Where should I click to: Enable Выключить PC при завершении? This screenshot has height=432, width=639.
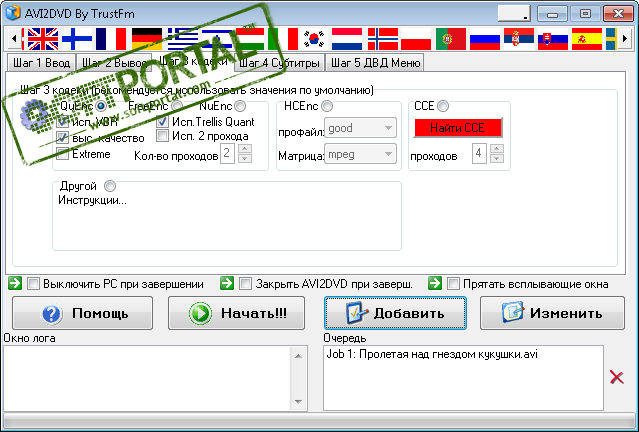pos(33,284)
